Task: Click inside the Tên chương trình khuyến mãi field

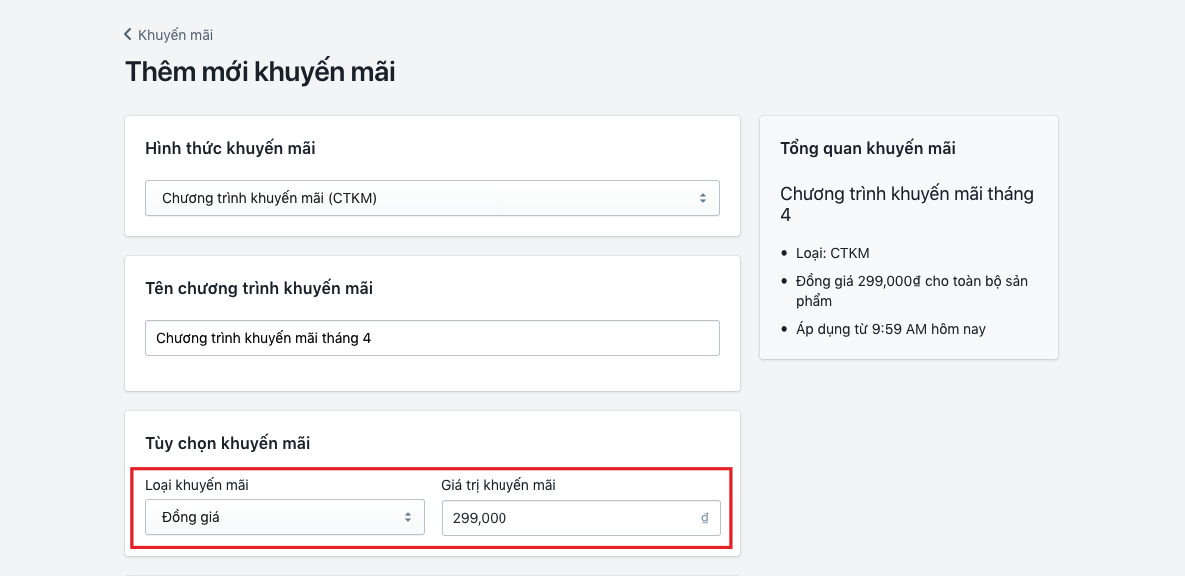Action: pos(432,337)
